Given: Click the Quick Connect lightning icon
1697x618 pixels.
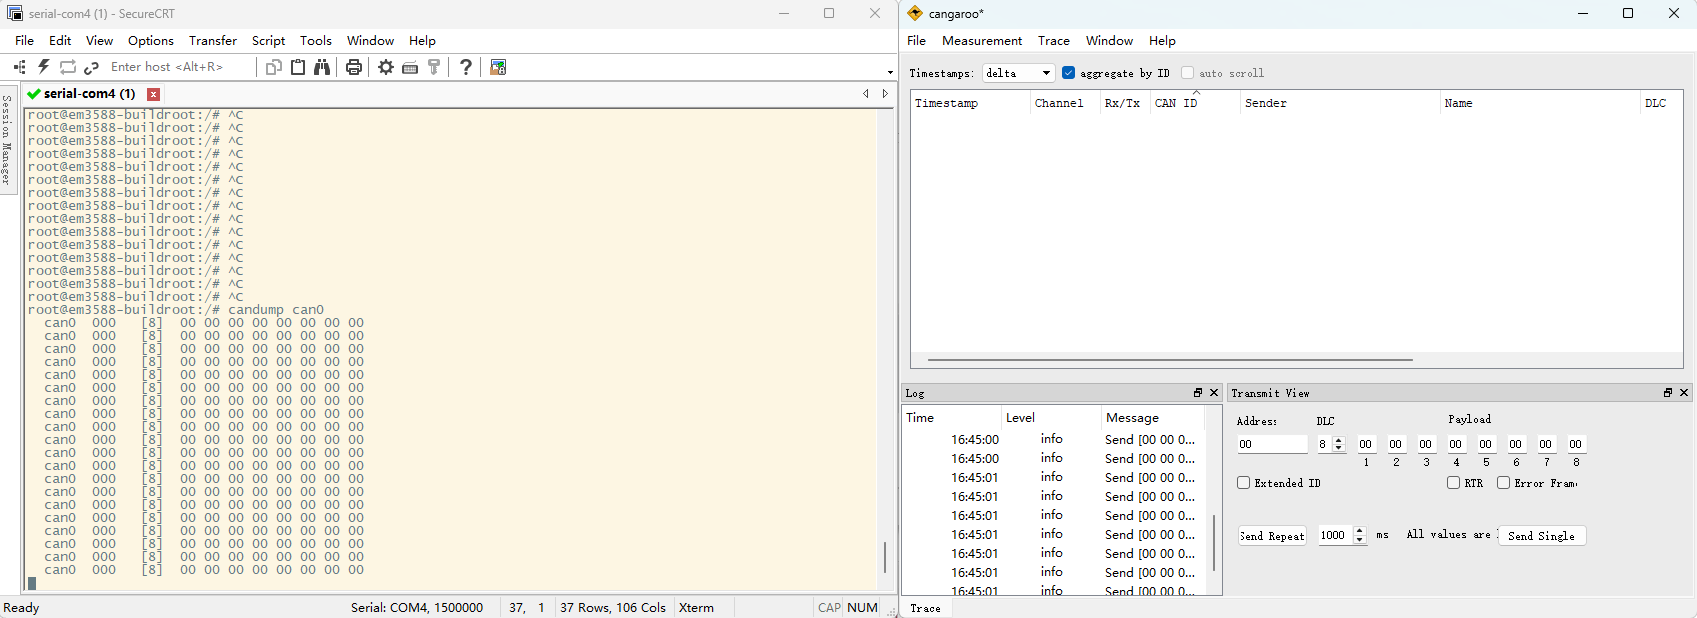Looking at the screenshot, I should [x=44, y=67].
